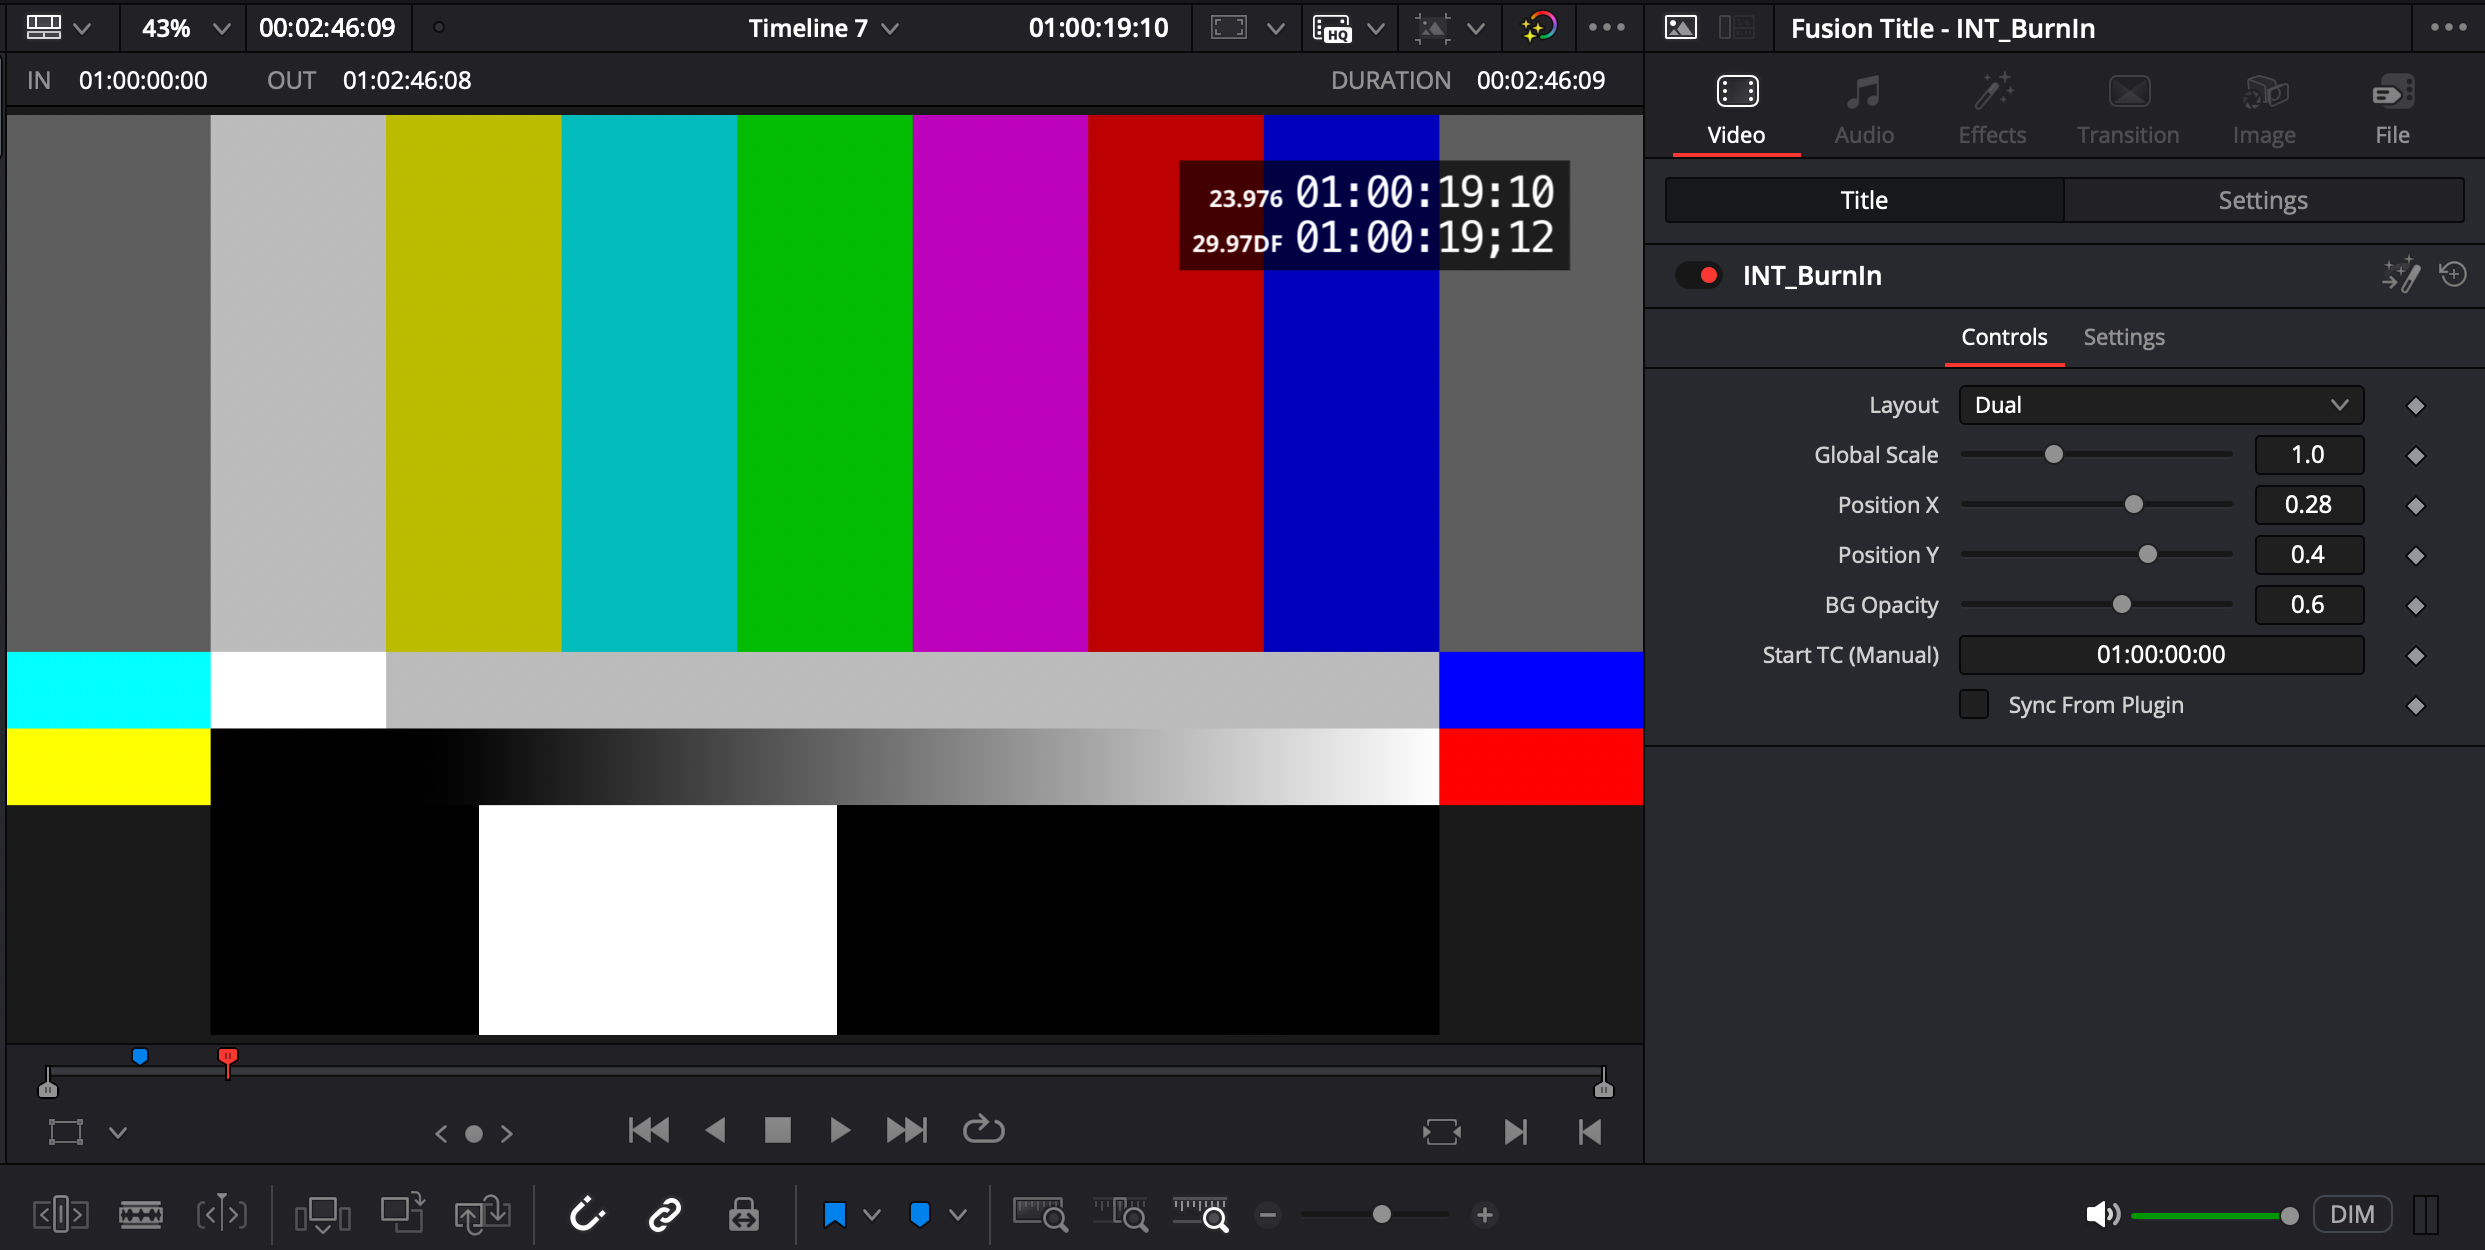Expand the HQ playback options arrow
Image resolution: width=2485 pixels, height=1250 pixels.
click(x=1376, y=28)
